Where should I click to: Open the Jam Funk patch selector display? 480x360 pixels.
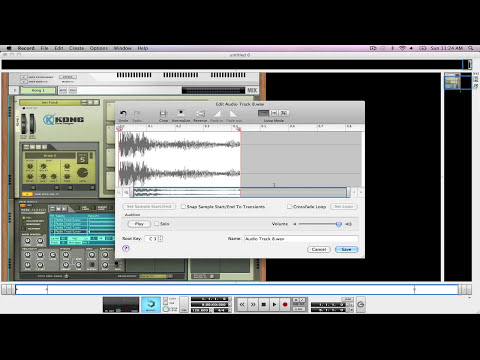click(50, 102)
